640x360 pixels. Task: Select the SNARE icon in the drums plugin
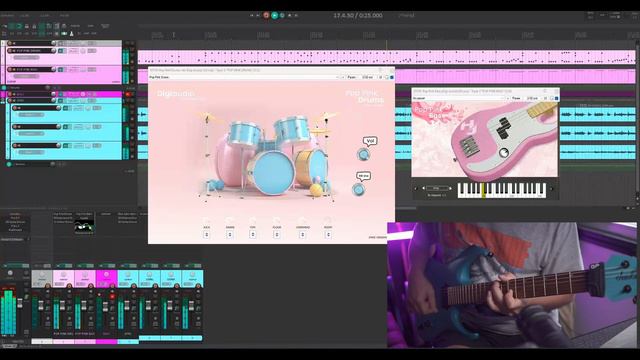[x=230, y=220]
